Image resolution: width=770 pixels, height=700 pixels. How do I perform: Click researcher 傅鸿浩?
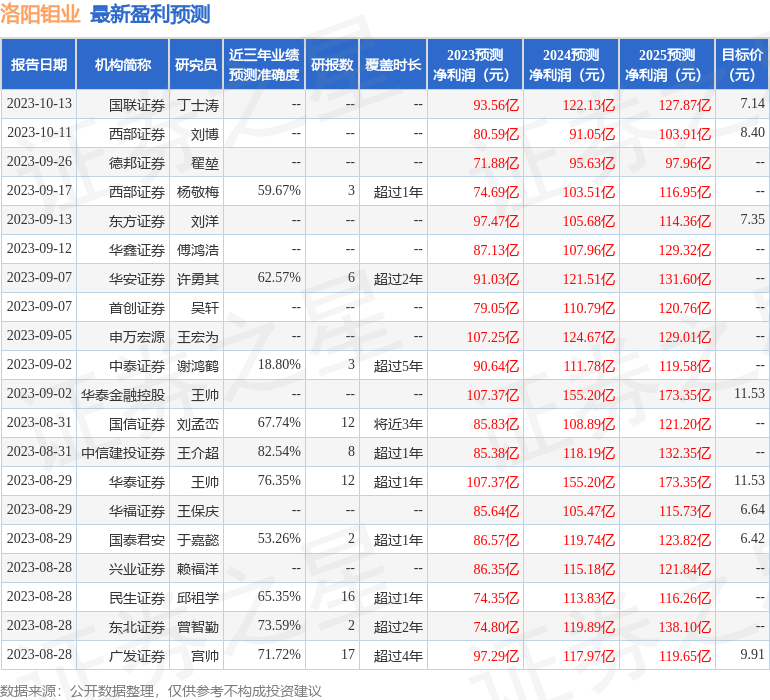(198, 250)
